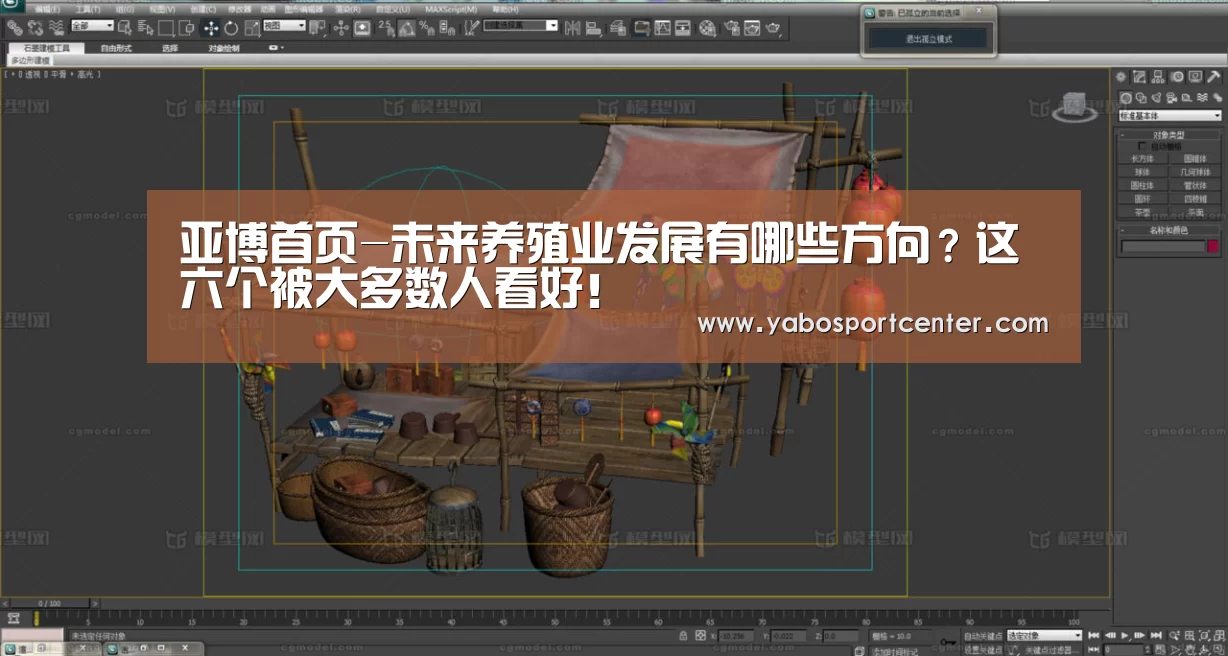Viewport: 1228px width, 656px height.
Task: Switch to the Display command panel tab
Action: click(1194, 77)
